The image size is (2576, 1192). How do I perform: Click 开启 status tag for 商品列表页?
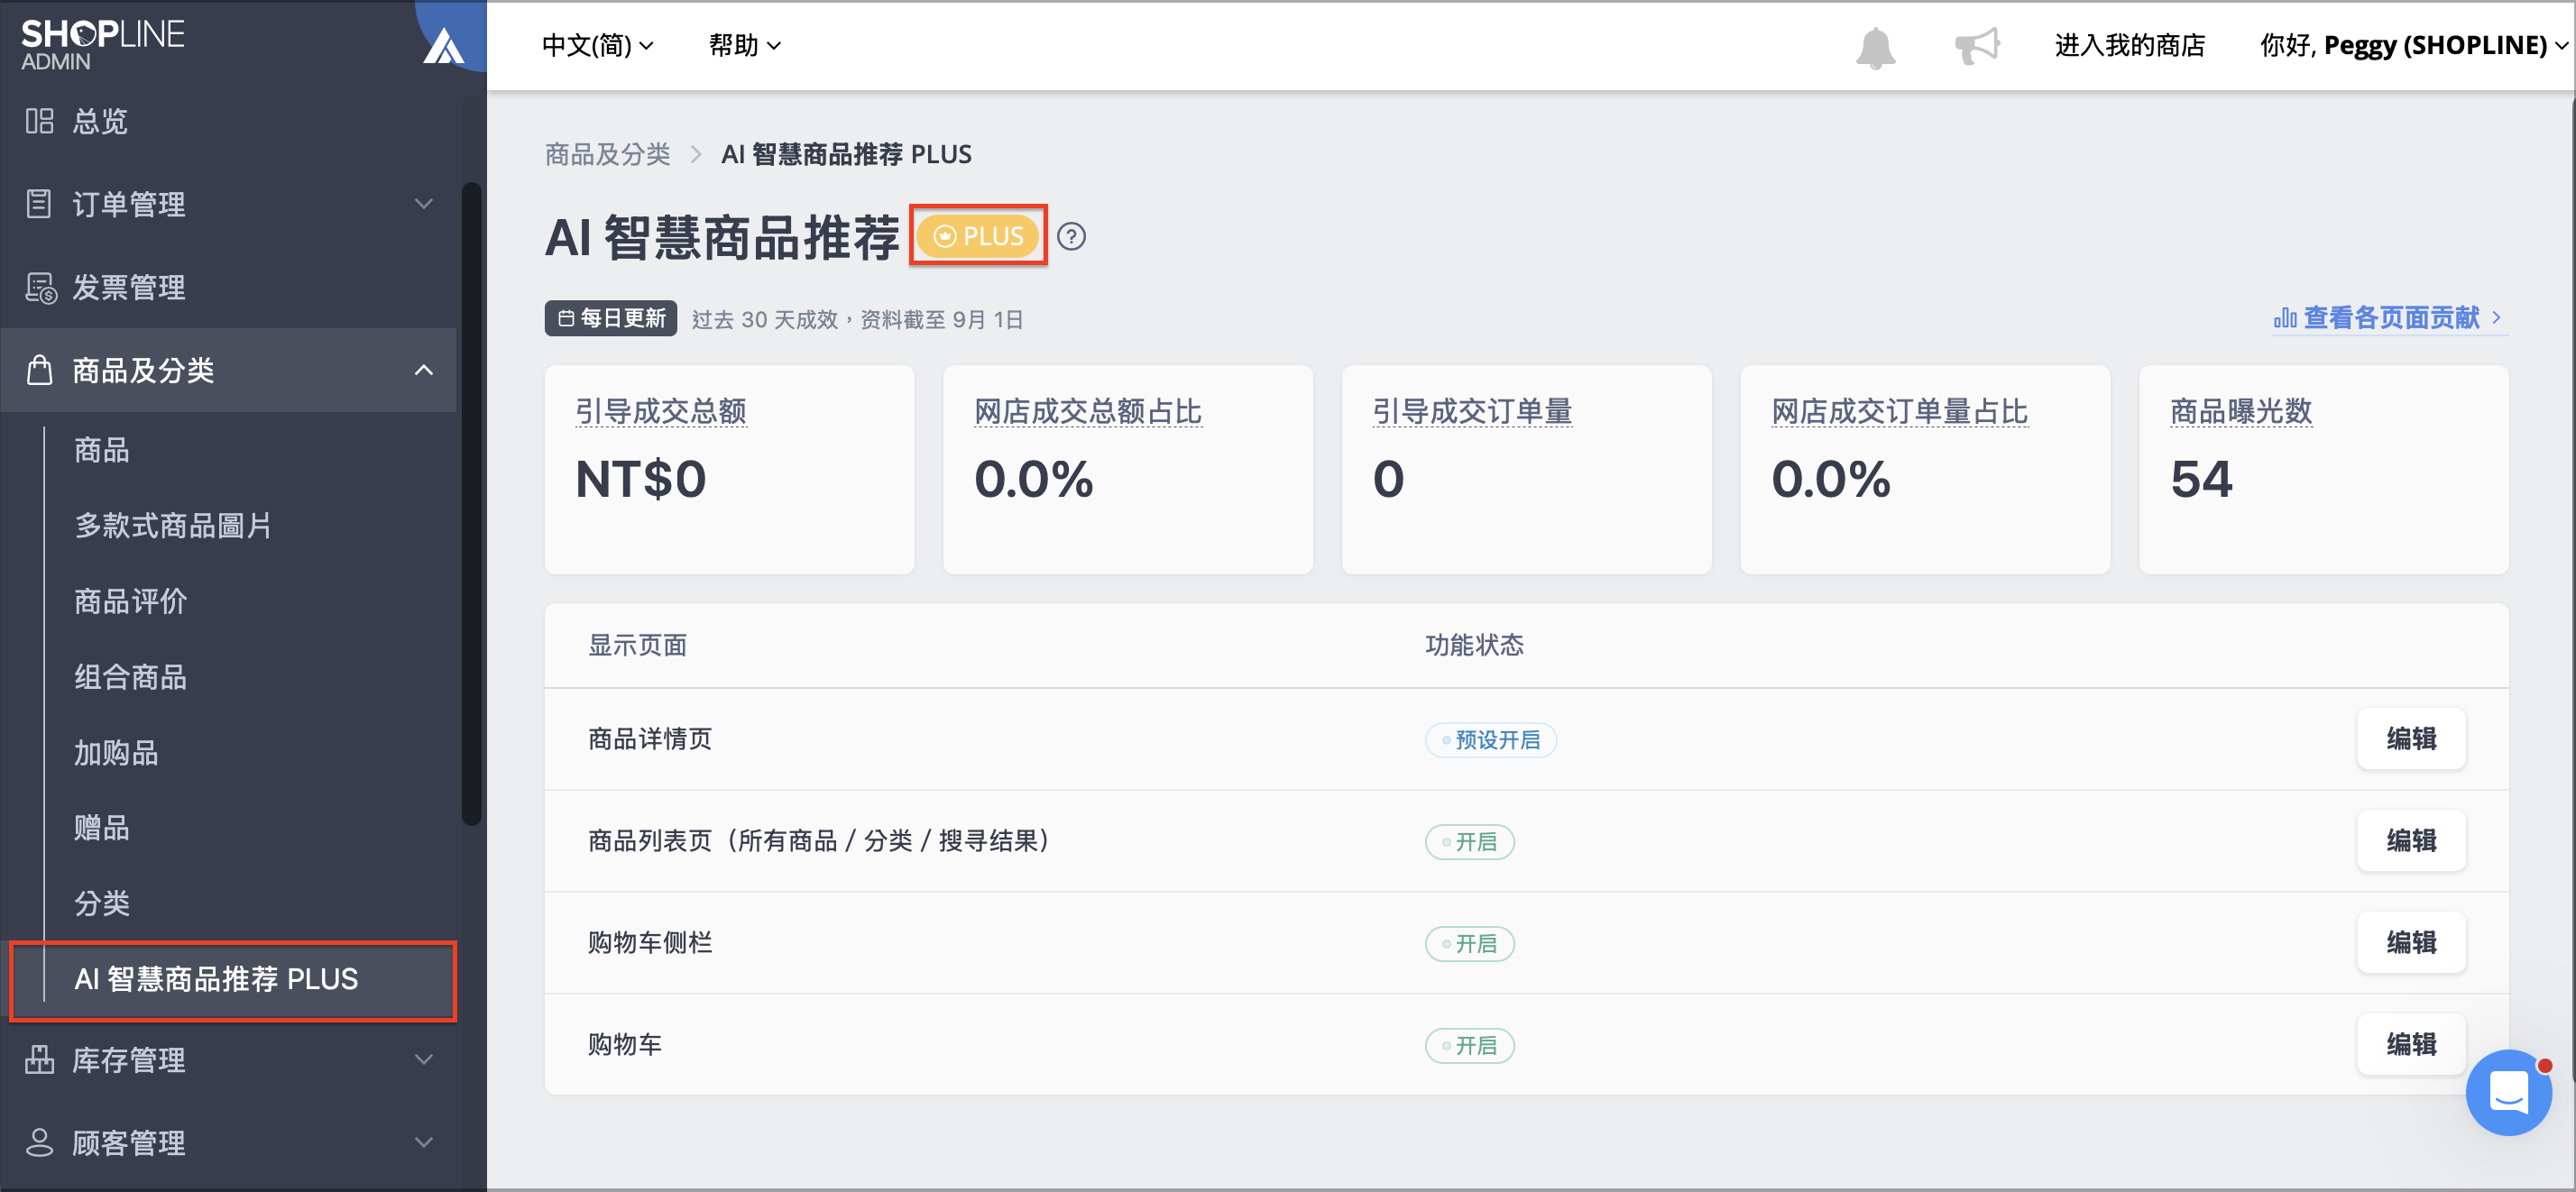(x=1469, y=842)
